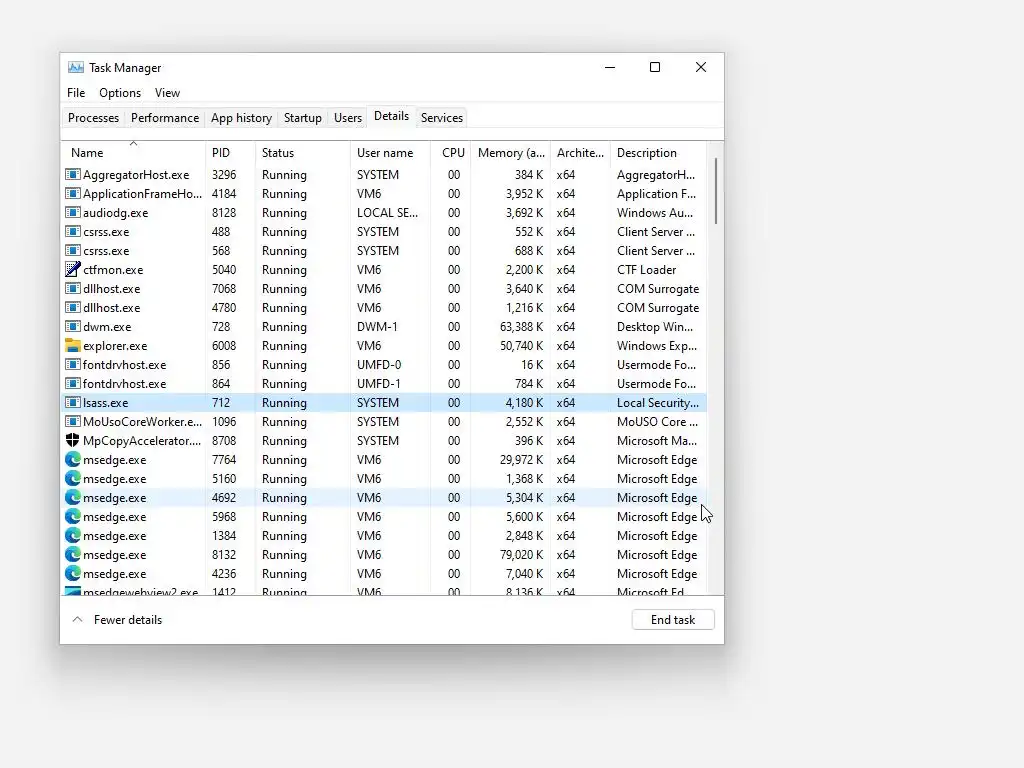This screenshot has height=768, width=1024.
Task: Maximize the Task Manager window
Action: click(655, 67)
